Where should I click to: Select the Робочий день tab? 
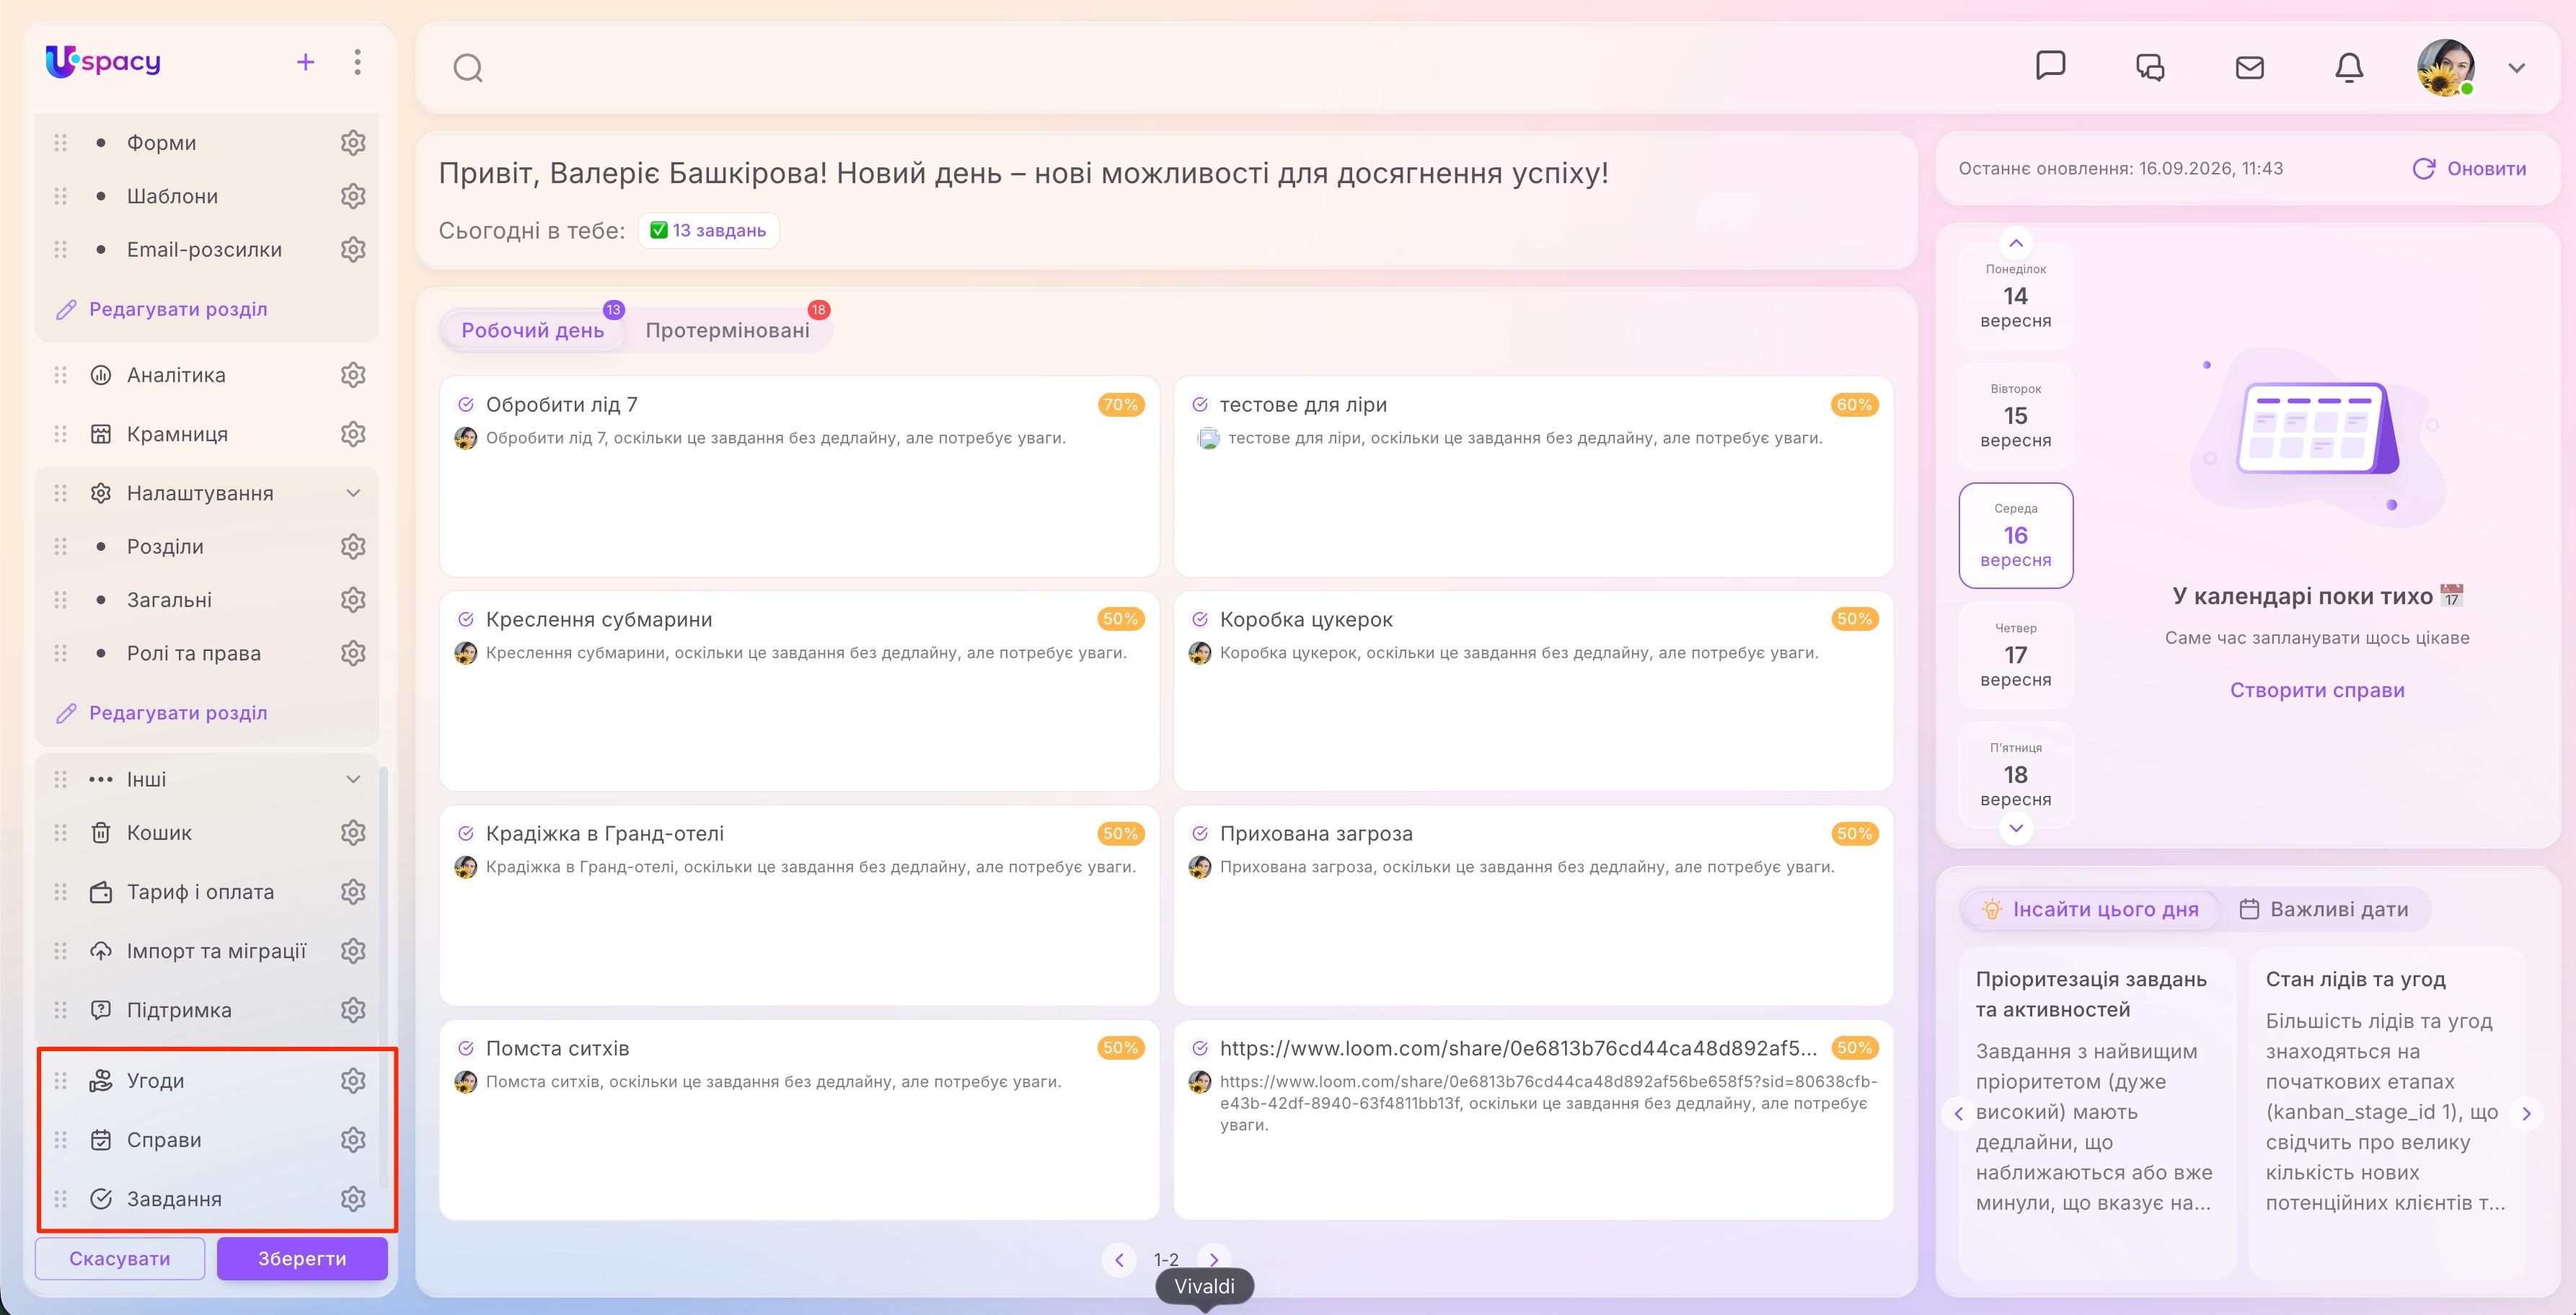click(x=532, y=330)
